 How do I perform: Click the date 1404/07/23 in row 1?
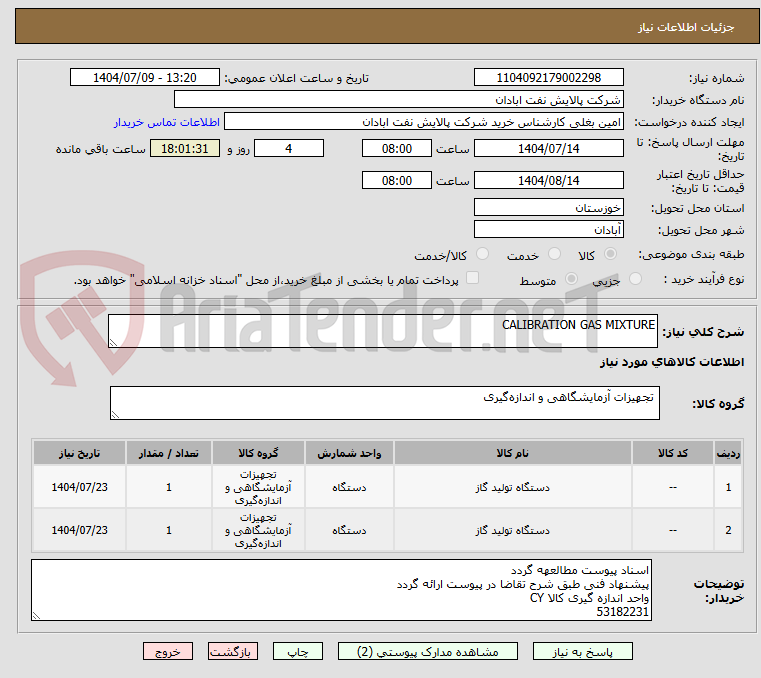tap(79, 487)
